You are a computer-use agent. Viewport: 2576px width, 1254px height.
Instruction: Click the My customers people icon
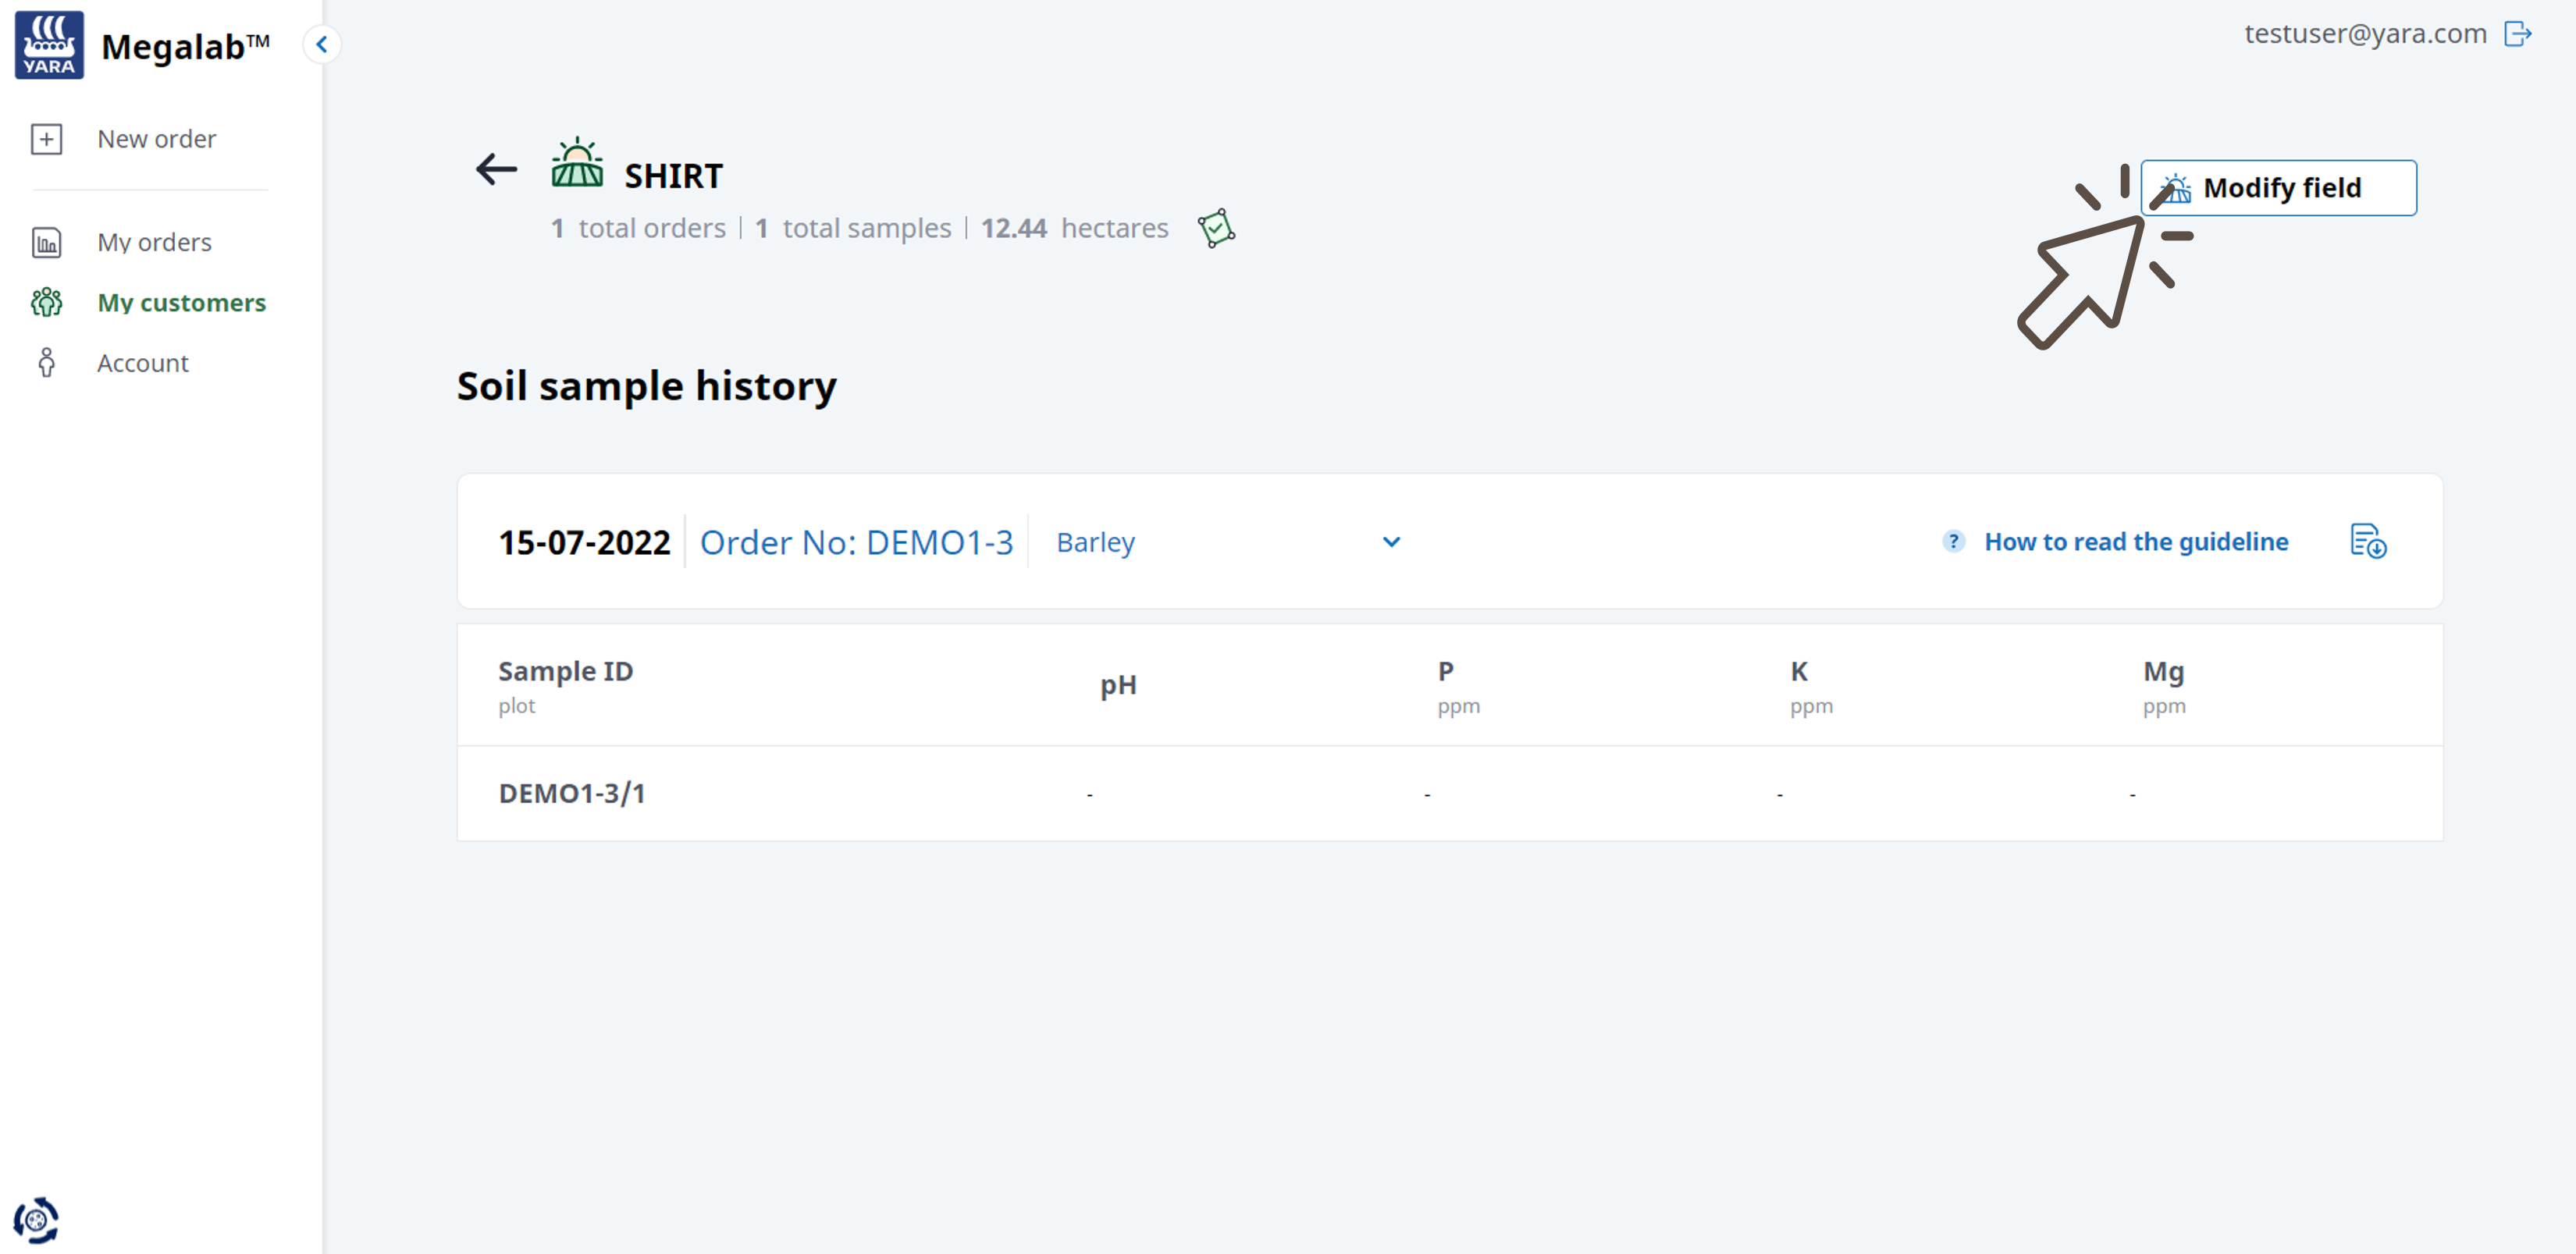coord(46,302)
